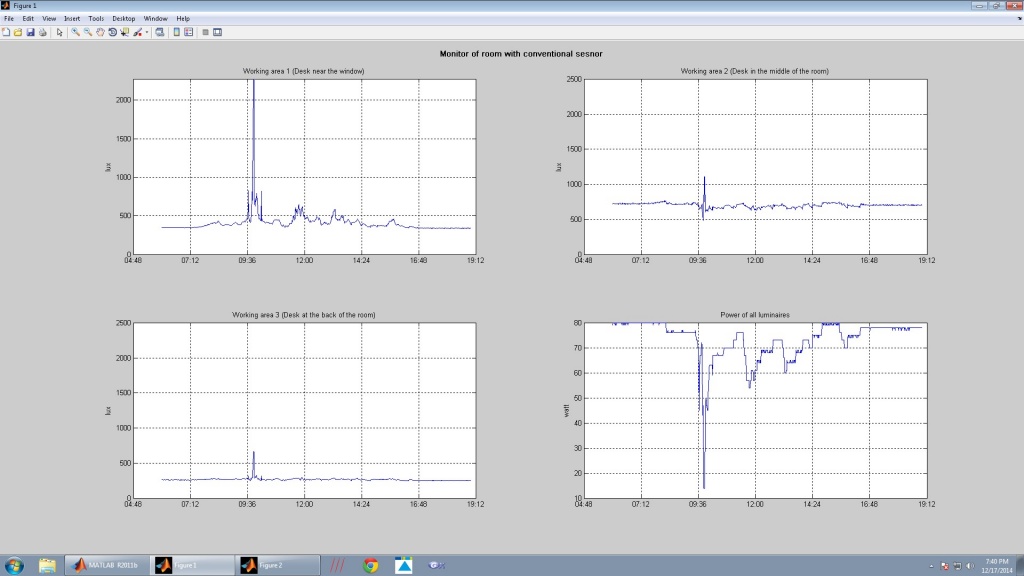Click the 'Monitor of room with conventional sesnor' title
The height and width of the screenshot is (576, 1024).
point(520,54)
